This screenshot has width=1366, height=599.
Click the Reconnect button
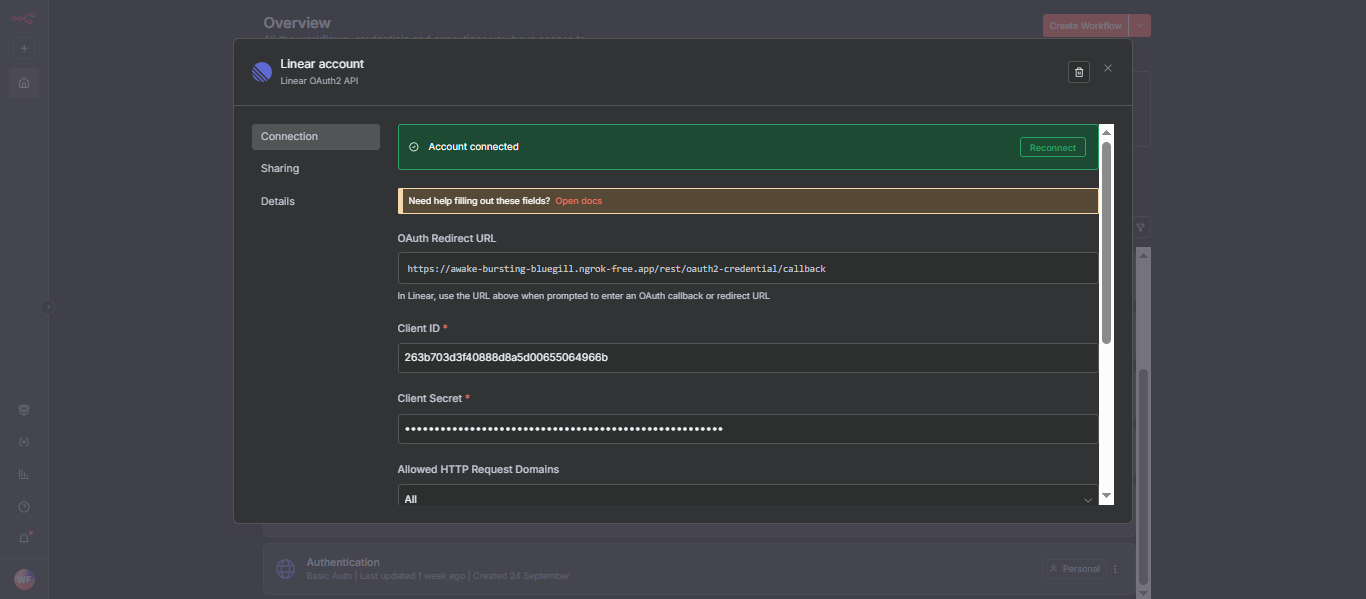tap(1052, 146)
